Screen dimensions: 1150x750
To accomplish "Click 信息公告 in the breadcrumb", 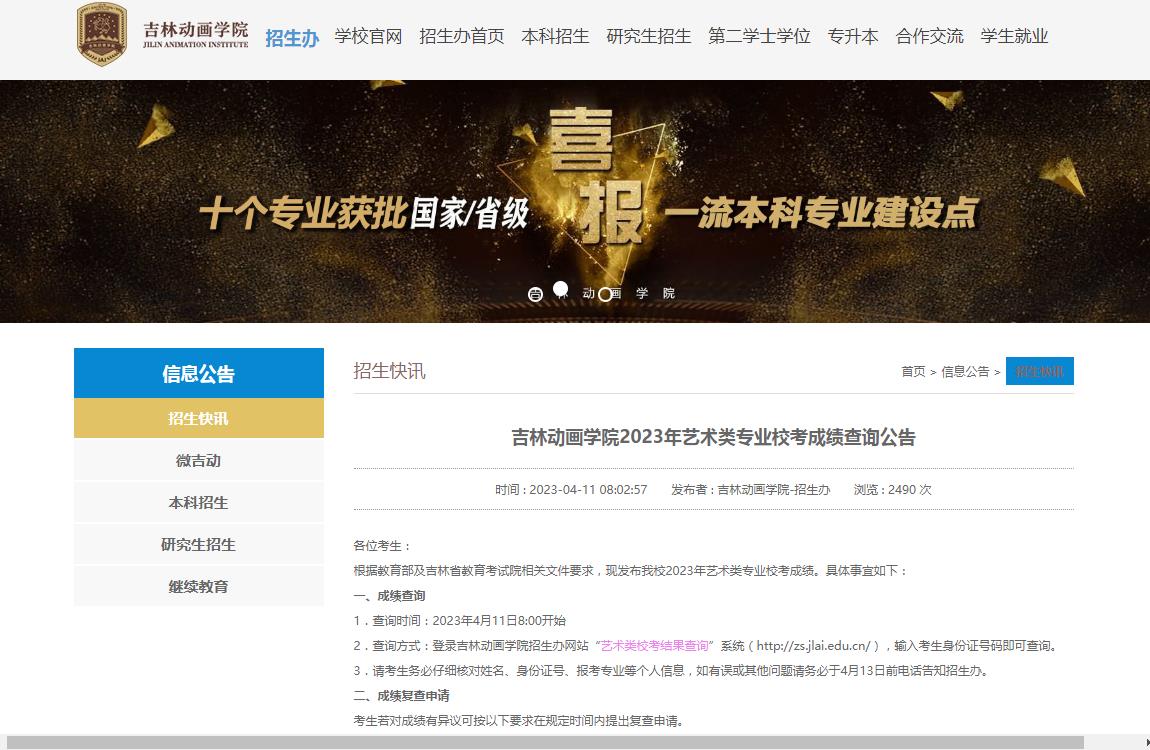I will click(x=965, y=372).
